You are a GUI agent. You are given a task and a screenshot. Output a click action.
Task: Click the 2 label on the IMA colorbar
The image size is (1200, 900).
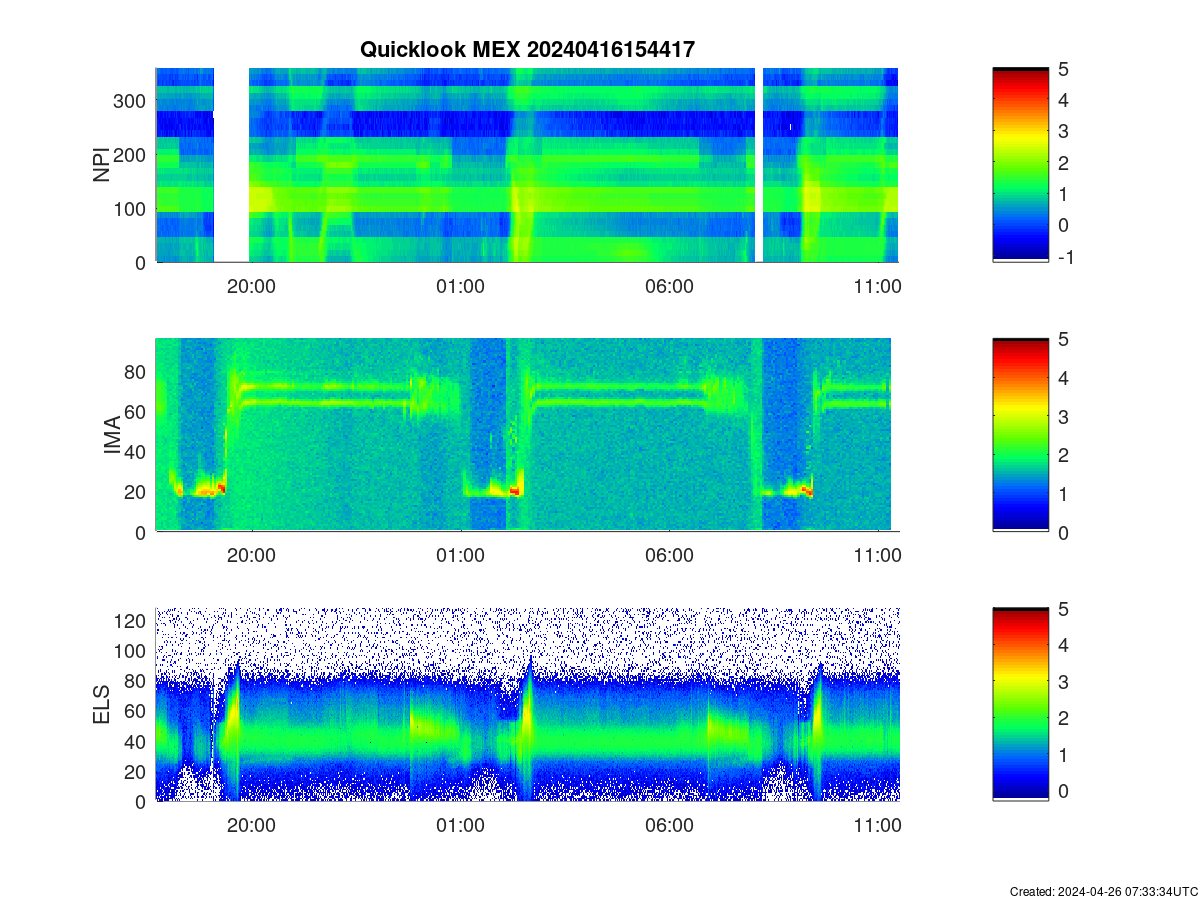tap(1064, 455)
